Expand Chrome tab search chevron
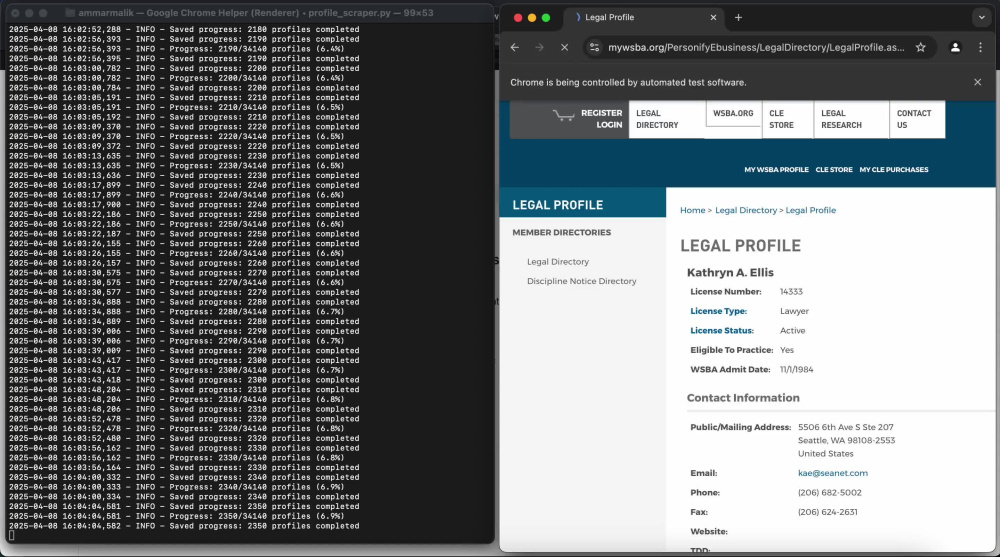 [982, 18]
